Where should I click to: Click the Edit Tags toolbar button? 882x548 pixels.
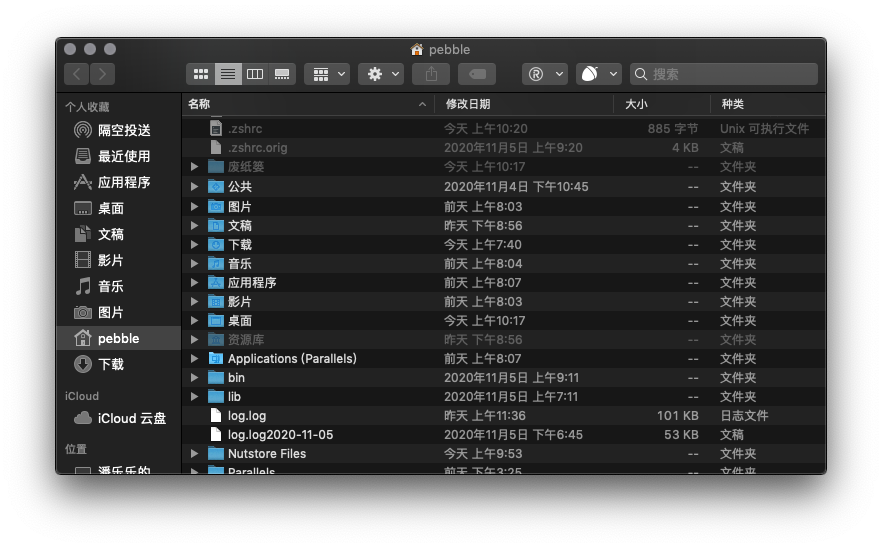477,74
